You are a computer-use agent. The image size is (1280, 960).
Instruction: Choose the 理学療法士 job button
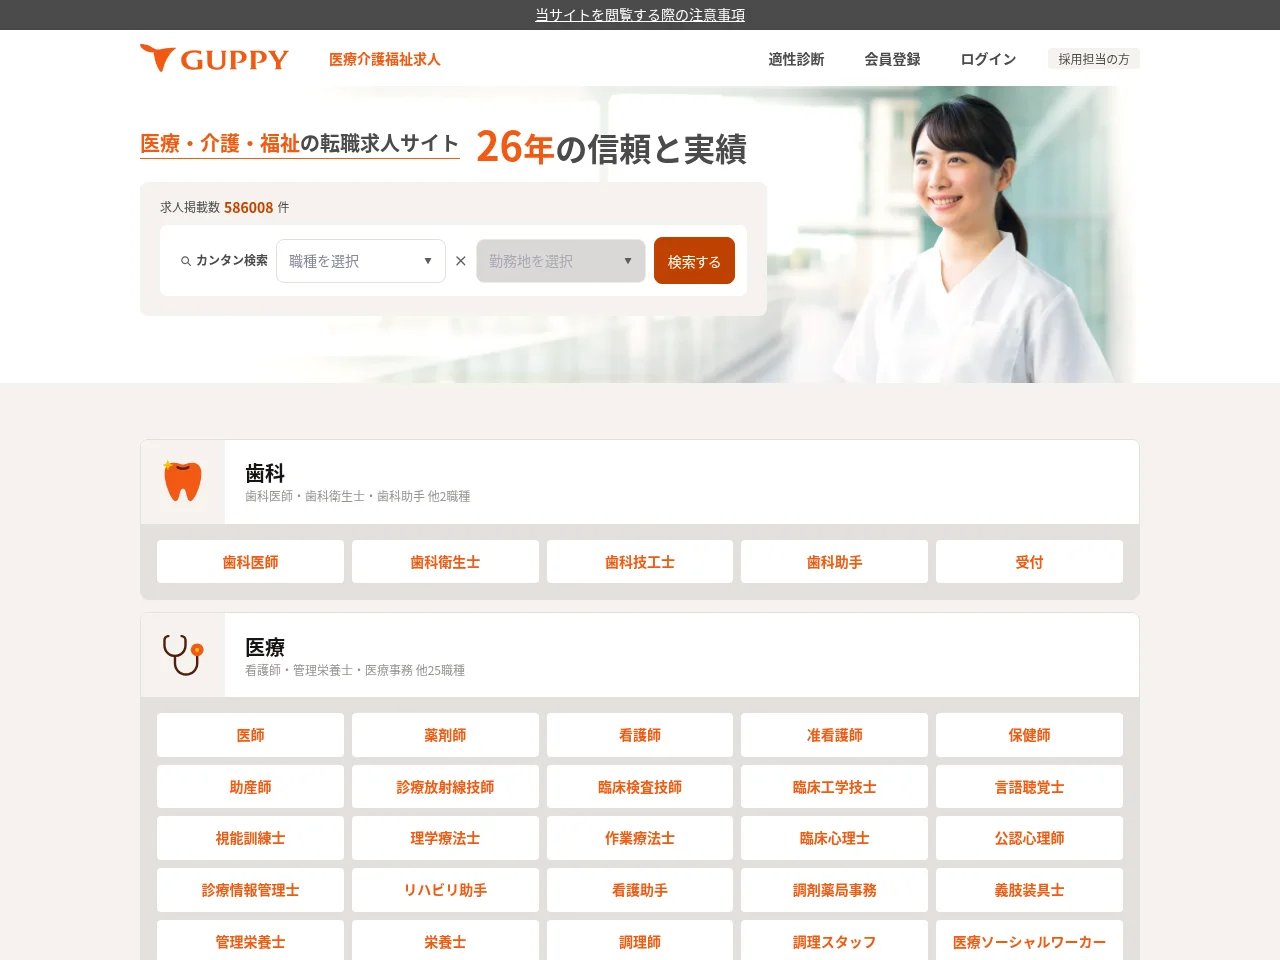point(445,838)
